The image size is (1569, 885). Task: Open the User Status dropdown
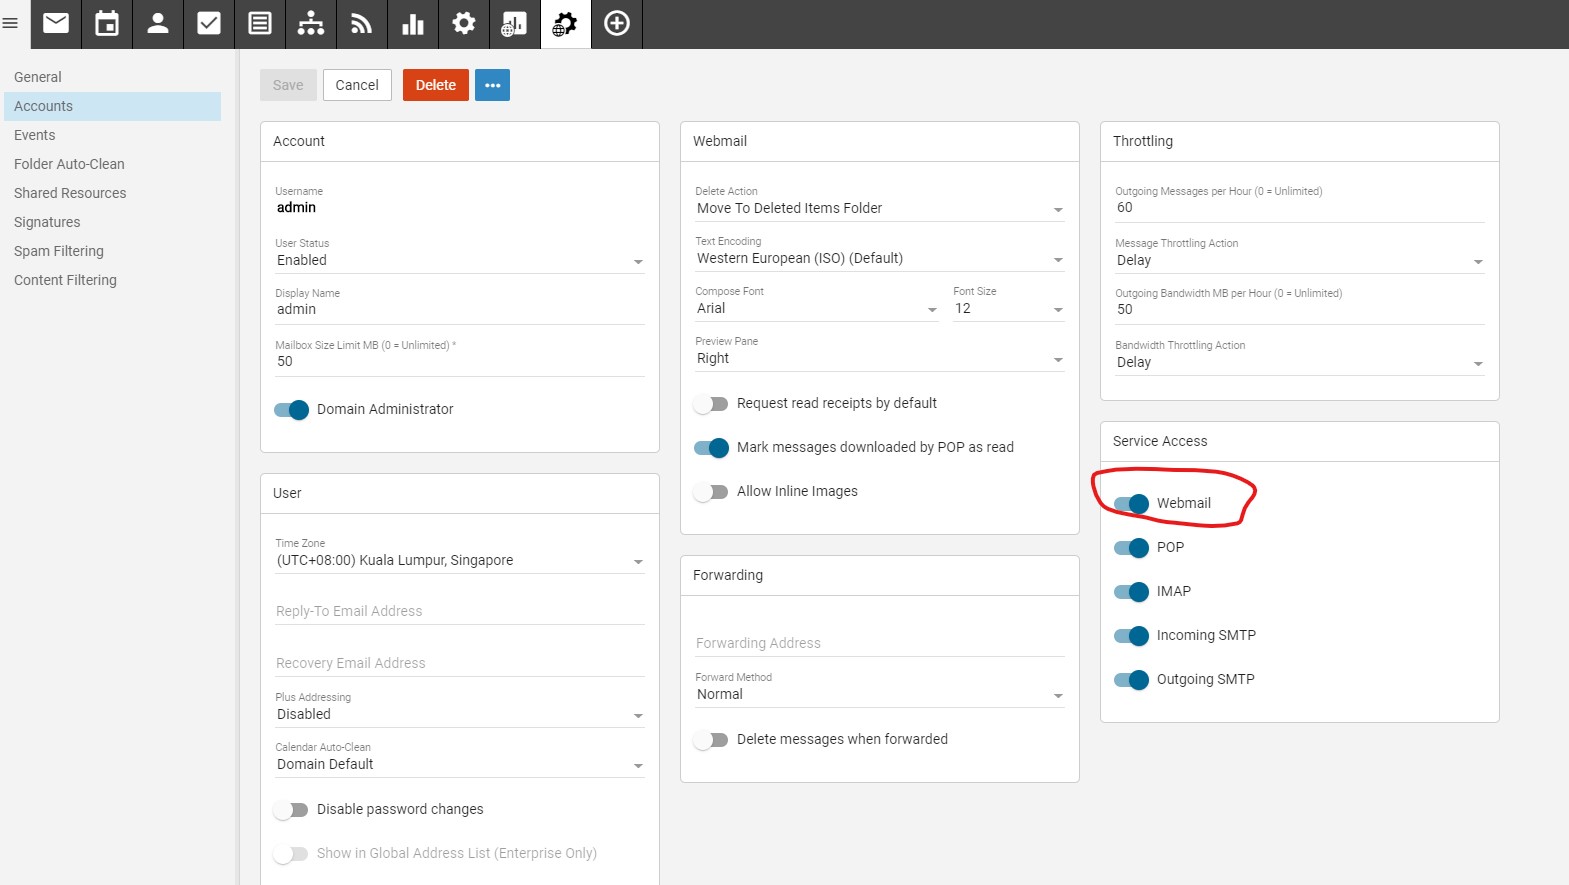point(460,260)
